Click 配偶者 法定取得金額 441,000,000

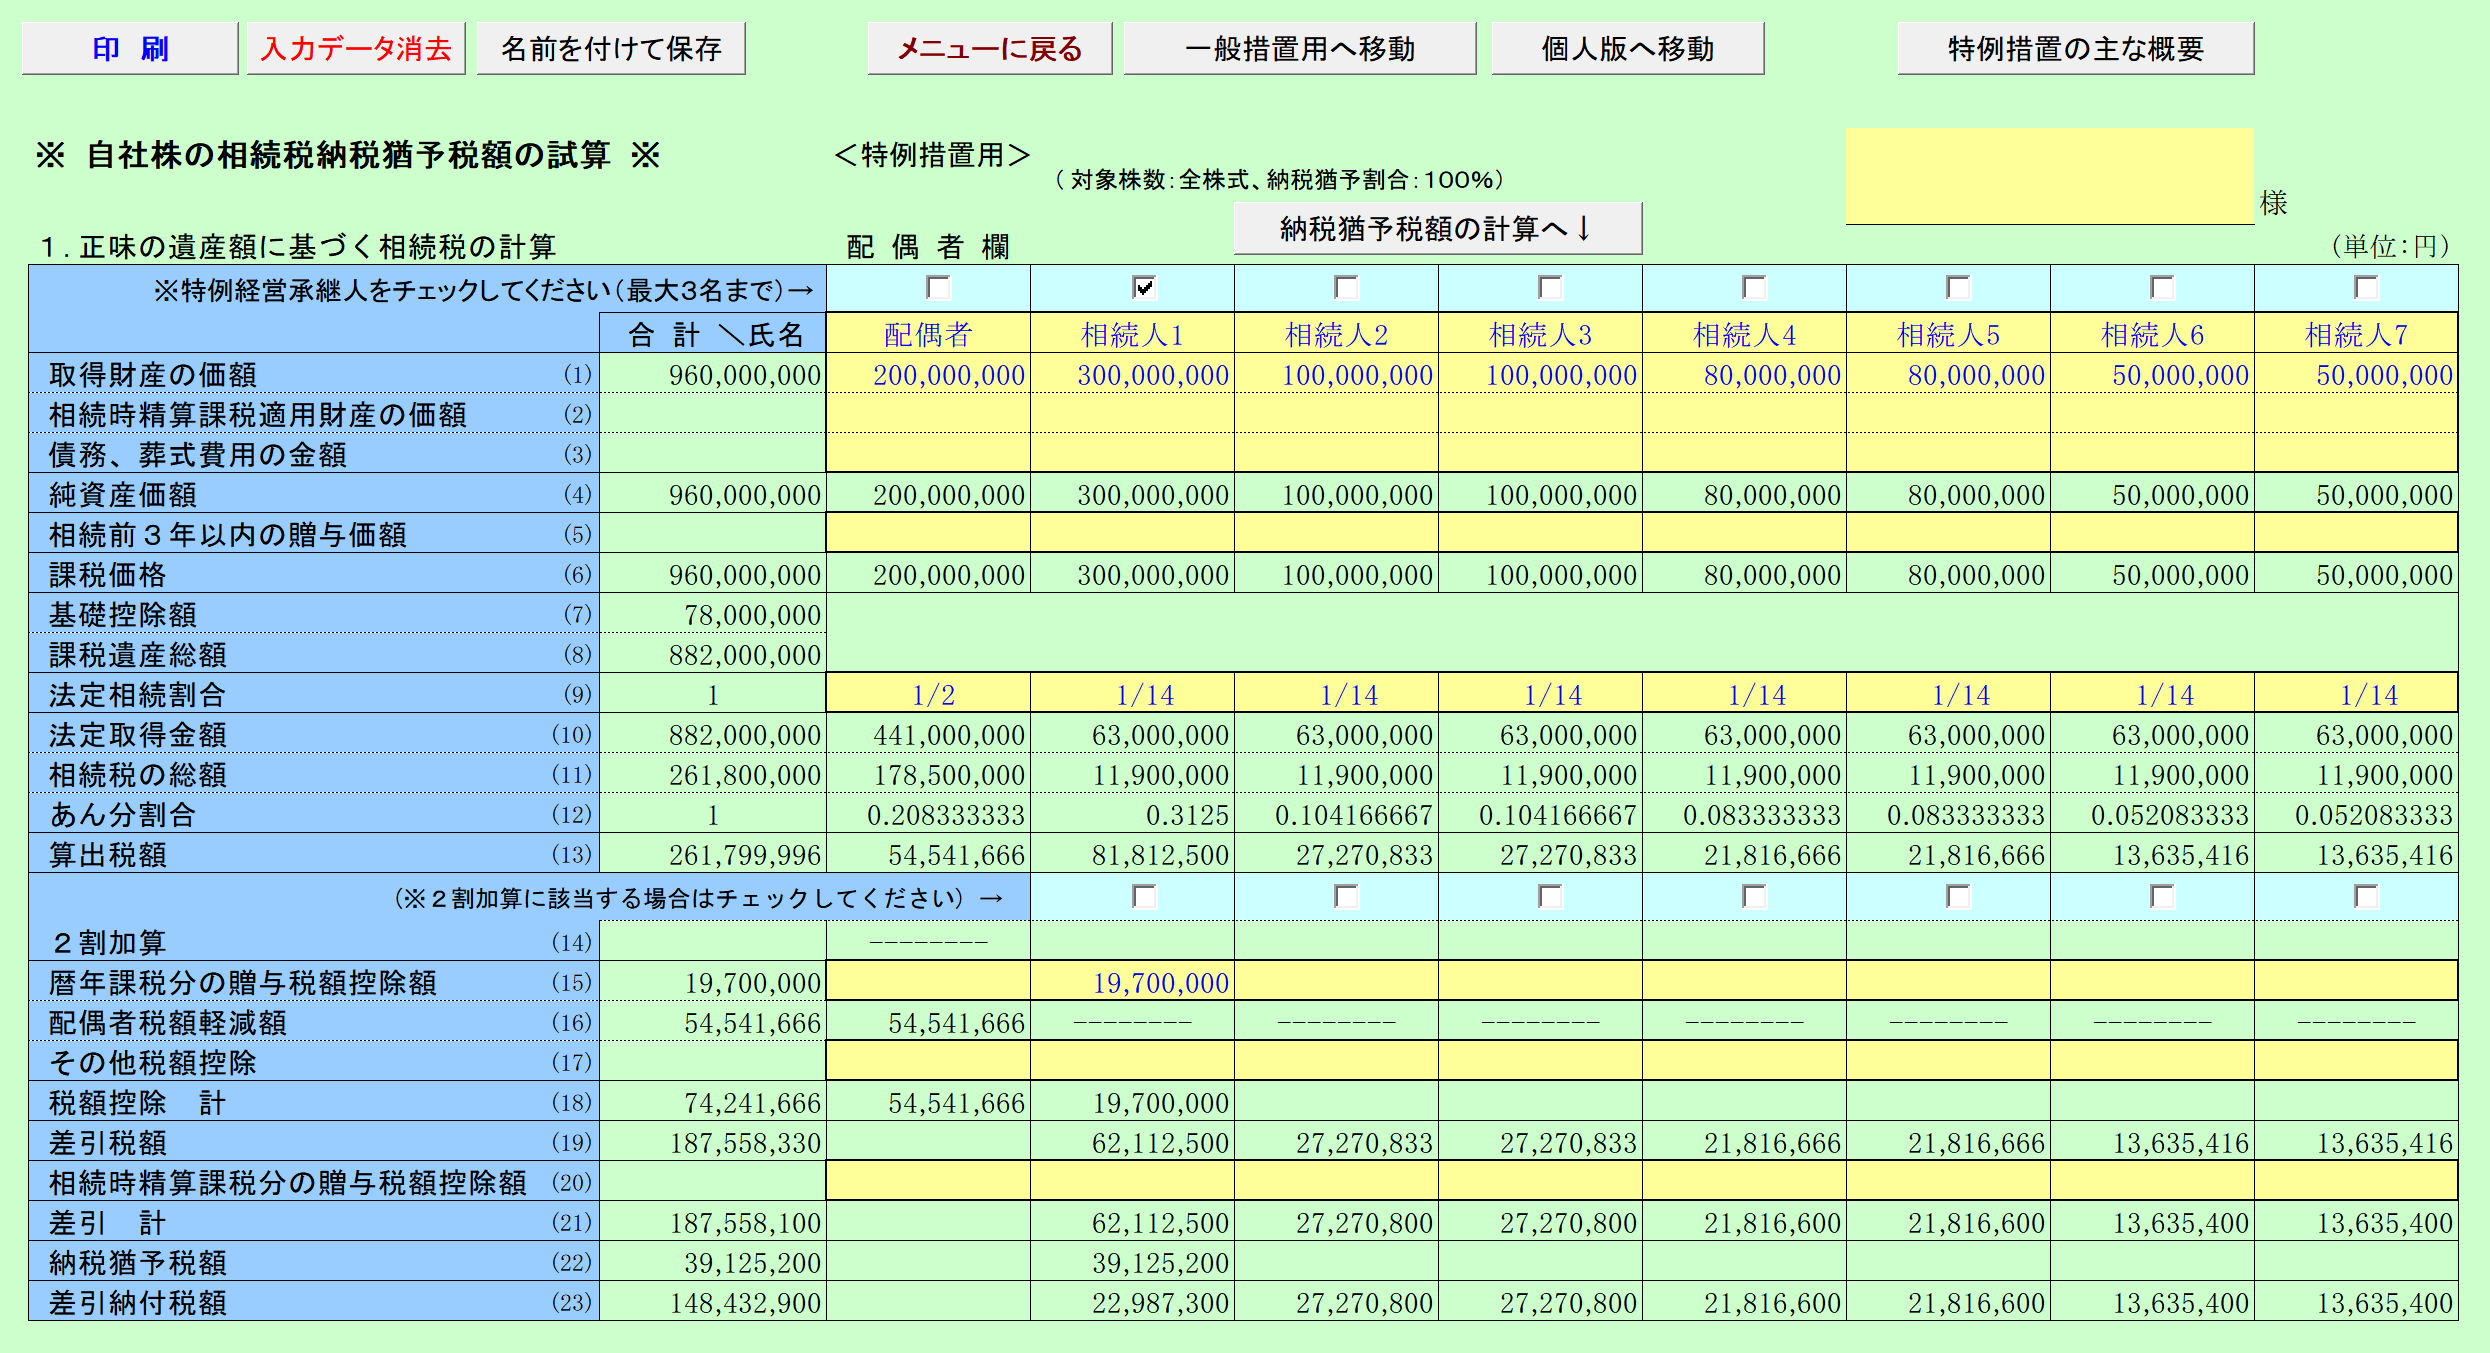coord(928,734)
